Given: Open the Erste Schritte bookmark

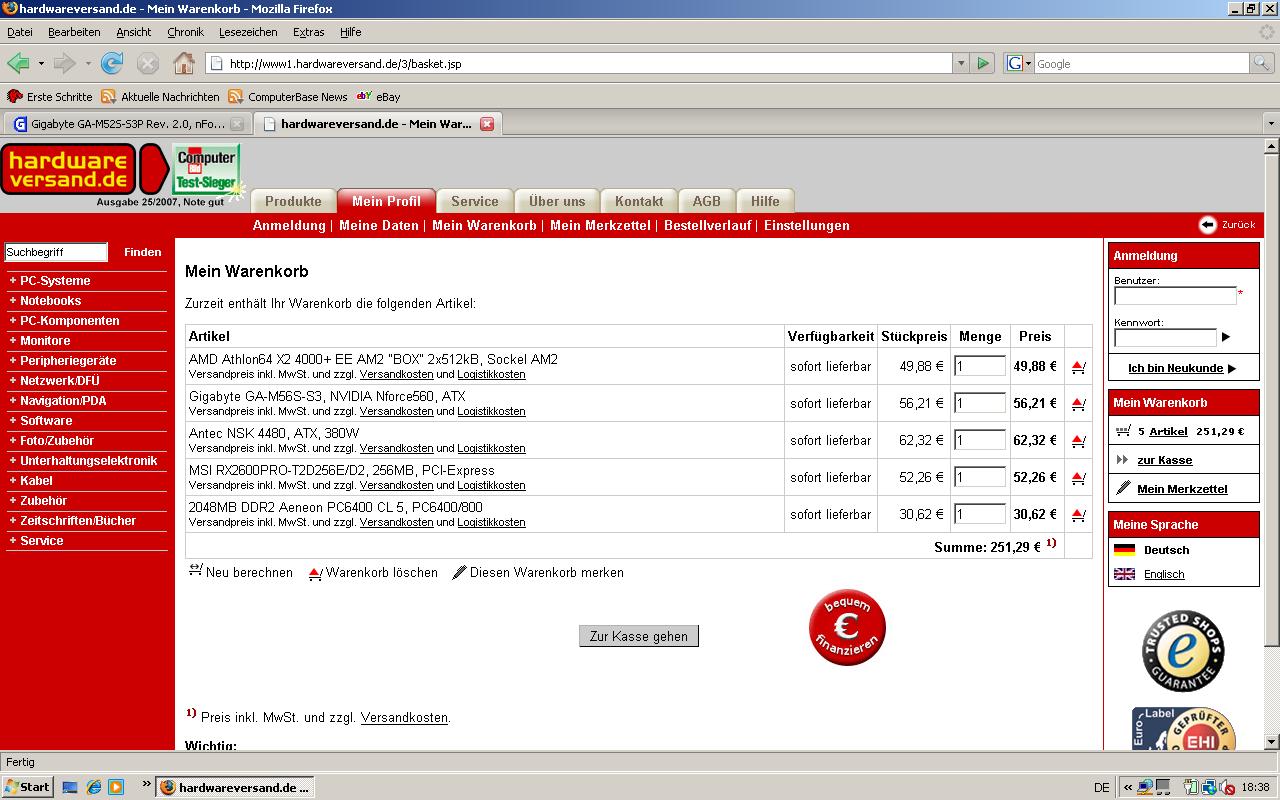Looking at the screenshot, I should [x=50, y=97].
